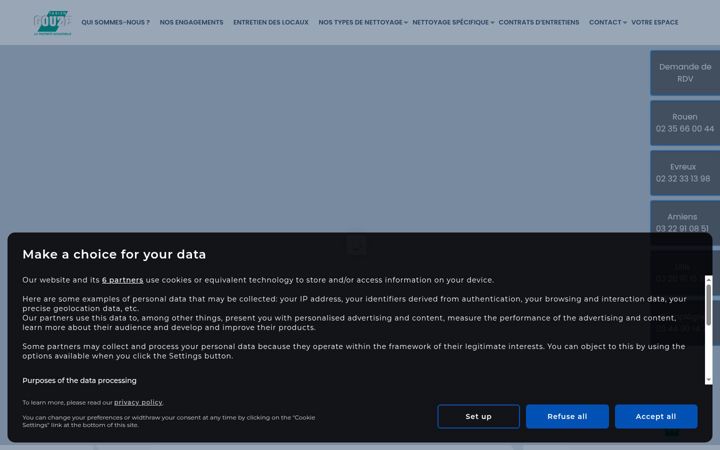Open ENTRETIEN DES LOCAUX menu item

point(271,22)
